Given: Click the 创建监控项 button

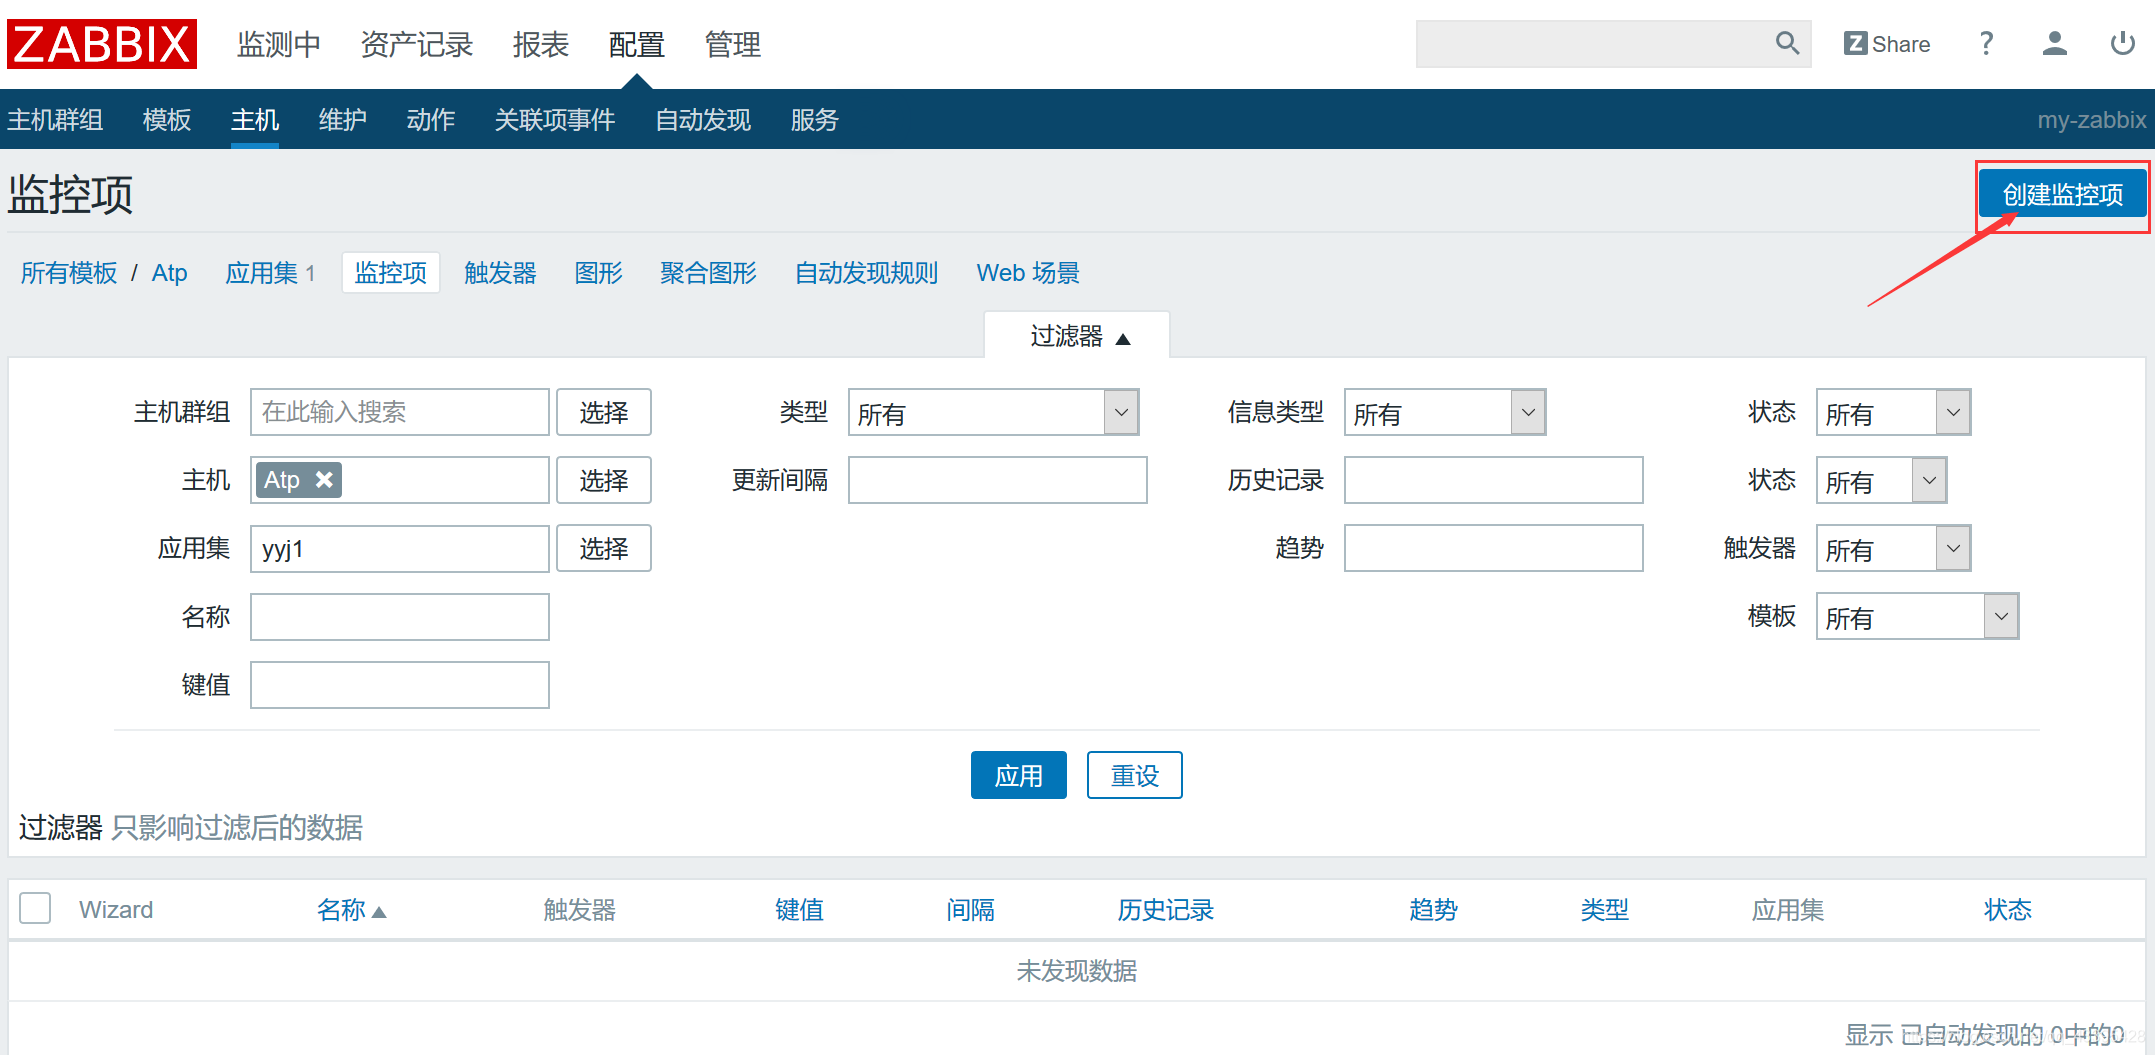Looking at the screenshot, I should click(2062, 194).
